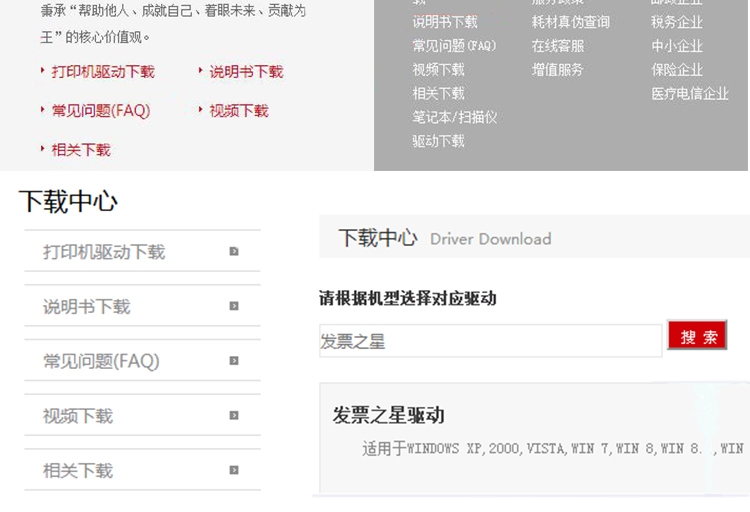Open 耗材真伪查询 in the gray footer
Viewport: 750px width, 512px height.
570,22
